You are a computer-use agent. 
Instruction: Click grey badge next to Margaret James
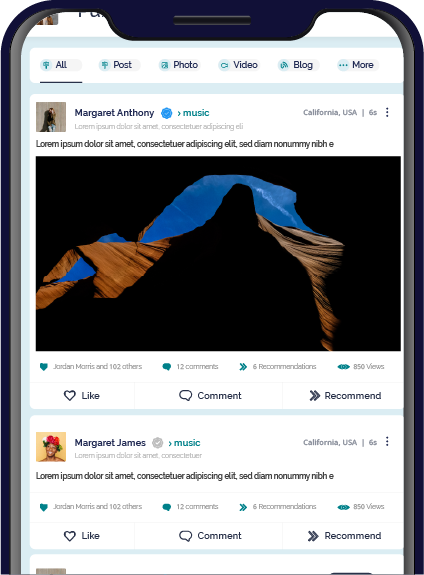click(x=157, y=443)
